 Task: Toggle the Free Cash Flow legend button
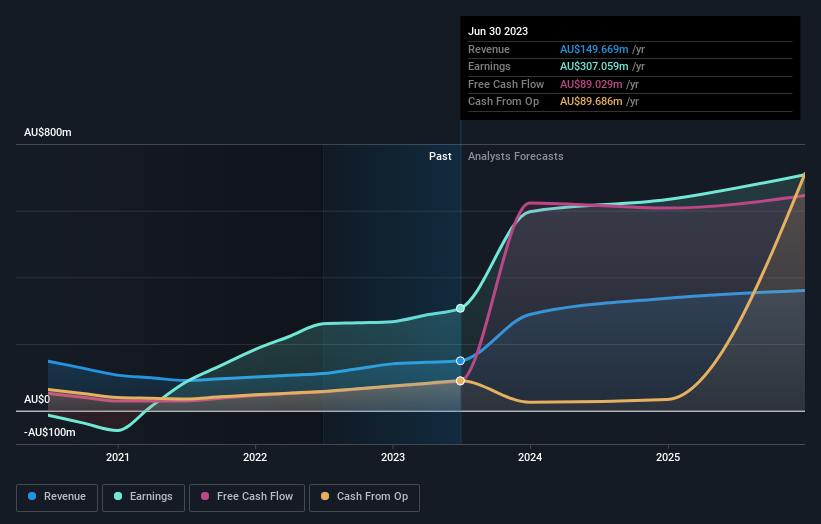[x=247, y=497]
